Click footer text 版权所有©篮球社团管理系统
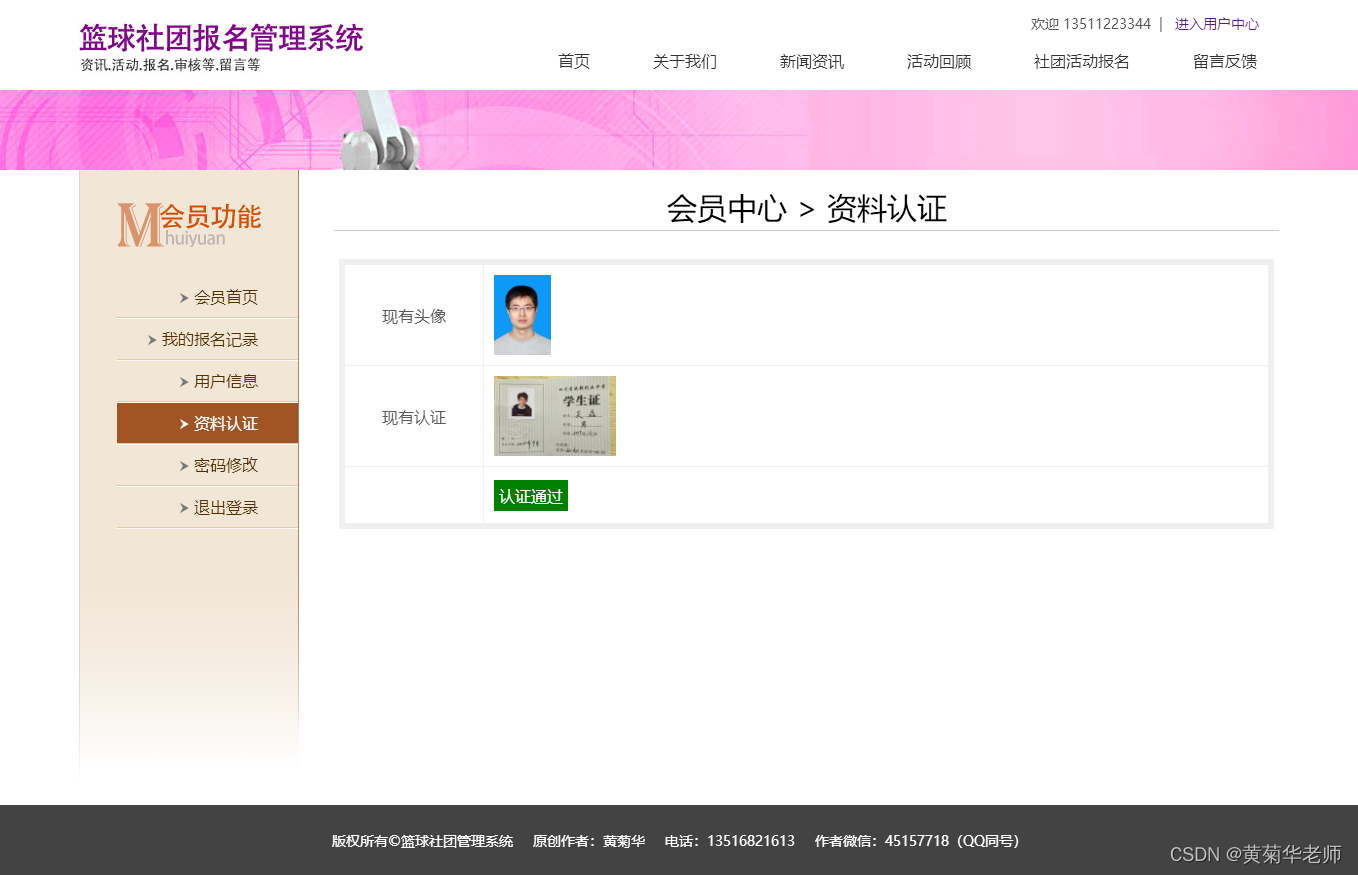Image resolution: width=1358 pixels, height=875 pixels. (x=422, y=841)
